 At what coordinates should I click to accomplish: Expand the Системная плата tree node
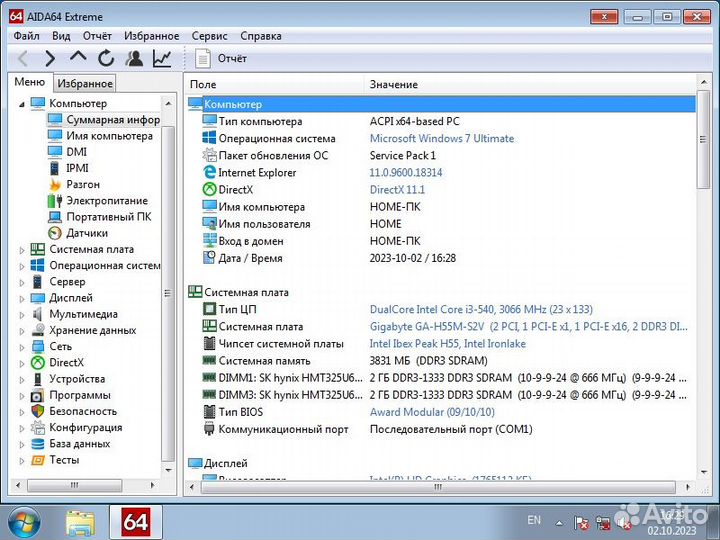point(22,250)
